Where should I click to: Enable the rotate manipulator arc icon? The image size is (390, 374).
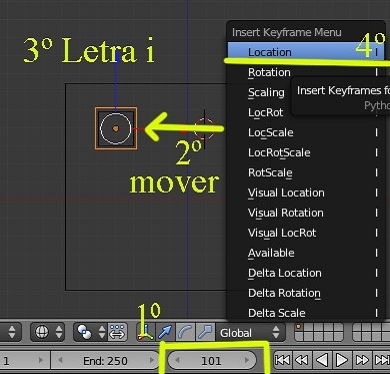coord(185,332)
